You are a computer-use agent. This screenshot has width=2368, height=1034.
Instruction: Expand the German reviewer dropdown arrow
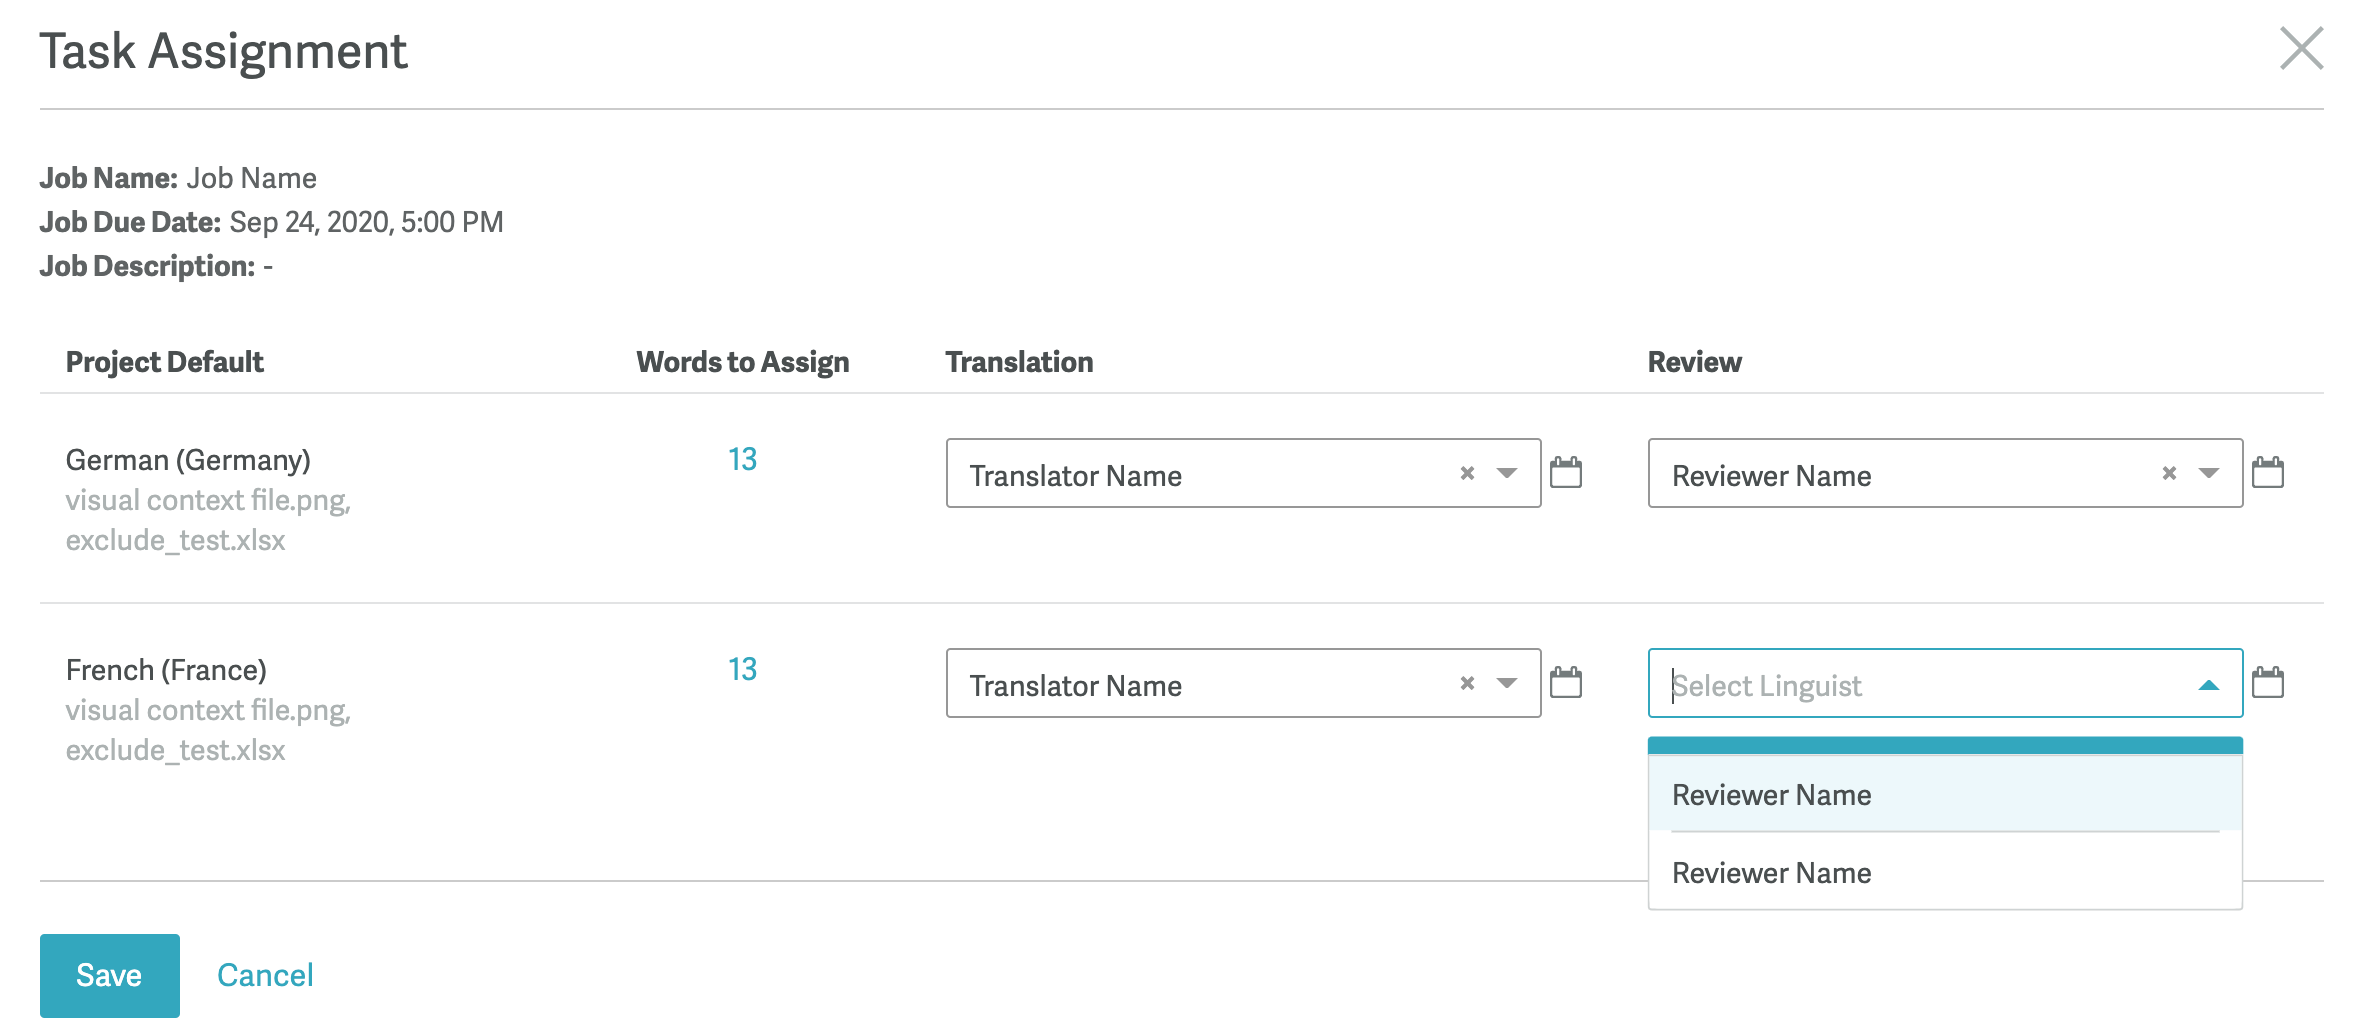click(2209, 473)
